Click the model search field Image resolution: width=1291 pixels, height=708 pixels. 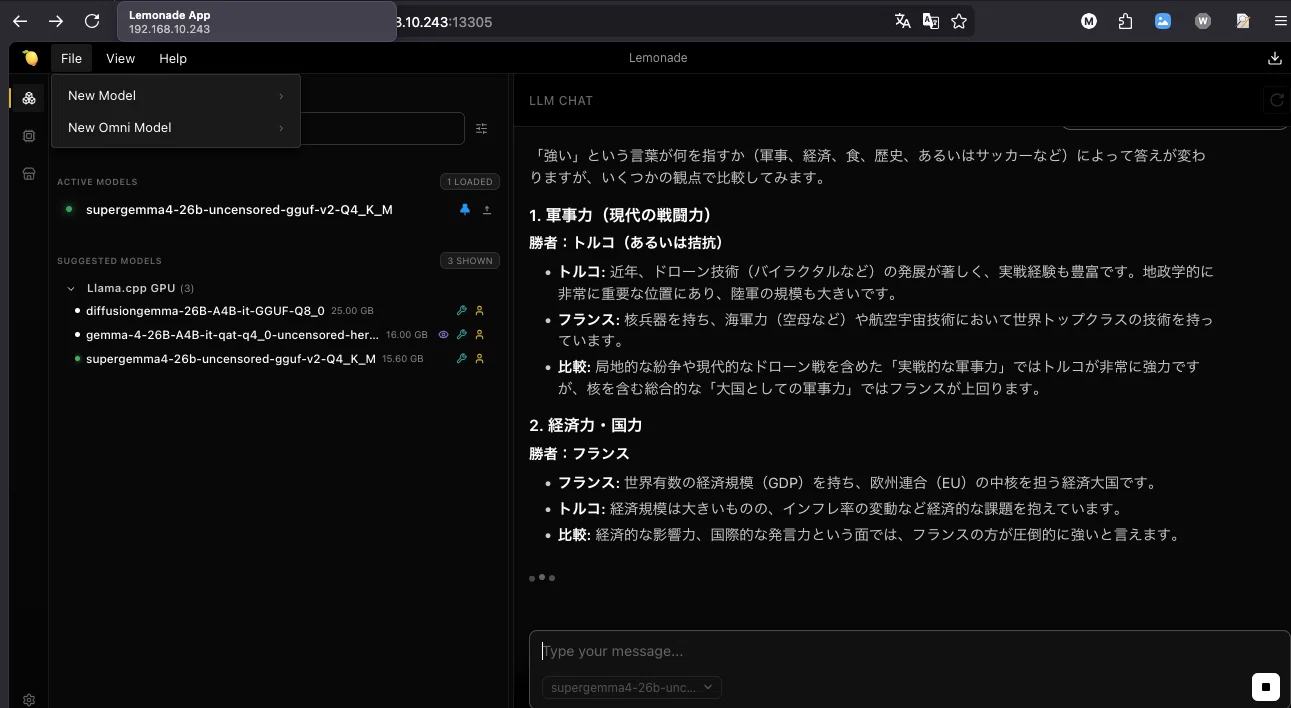point(383,128)
